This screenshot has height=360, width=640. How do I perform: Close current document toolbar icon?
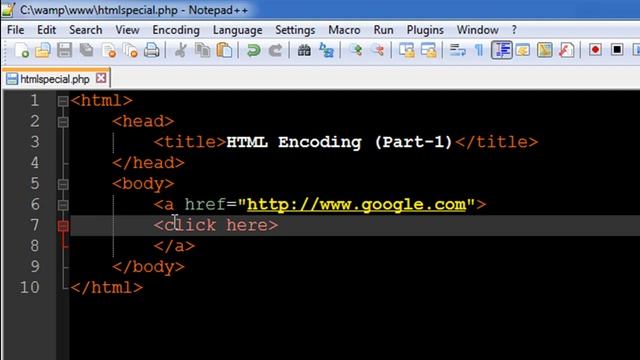109,50
